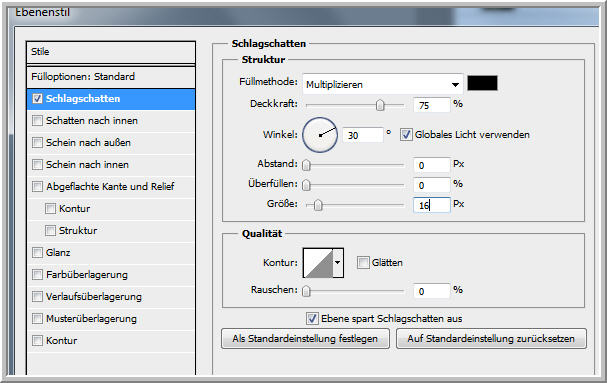Click Auf Standardeinstellung zurücksetzen button

click(x=491, y=339)
